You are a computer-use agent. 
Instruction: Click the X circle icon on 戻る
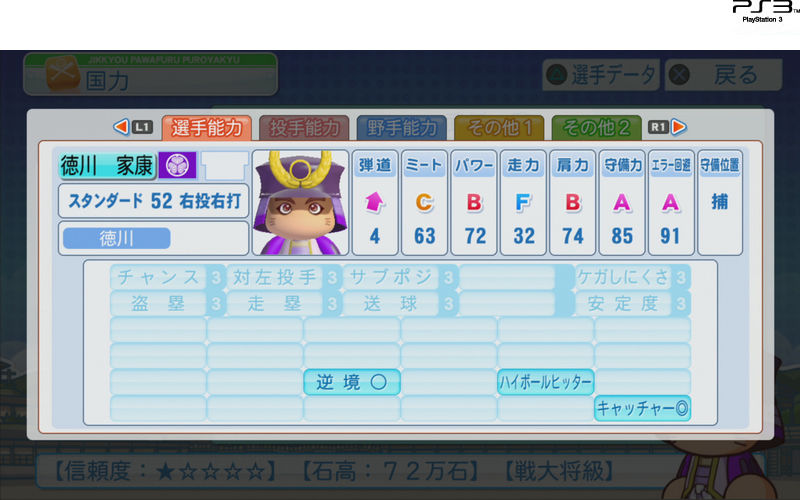[679, 75]
